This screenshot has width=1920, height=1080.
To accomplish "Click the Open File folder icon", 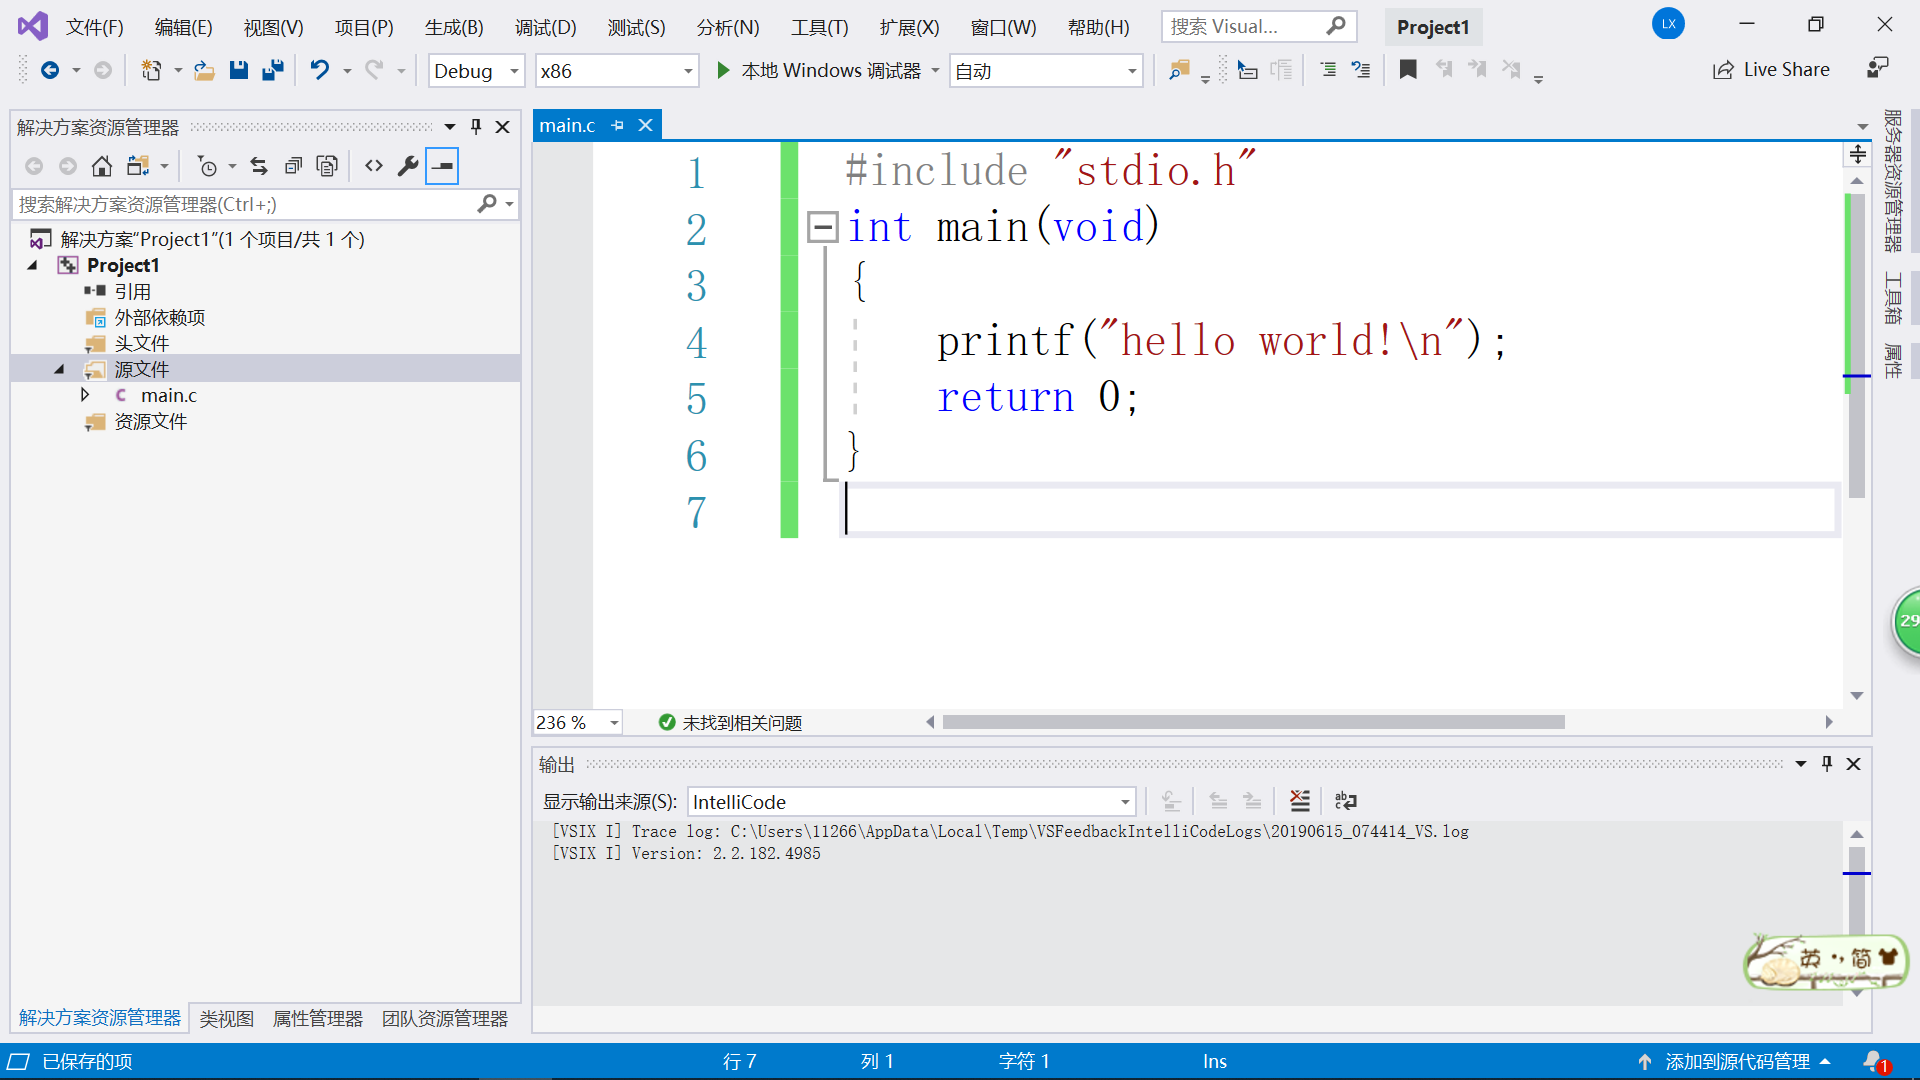I will pos(204,70).
